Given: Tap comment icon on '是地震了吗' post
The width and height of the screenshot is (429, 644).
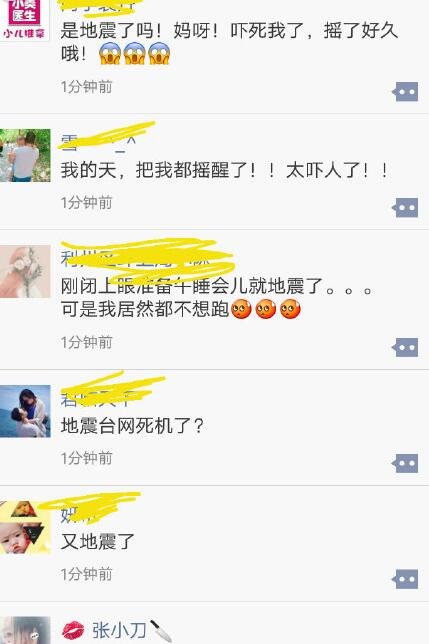Looking at the screenshot, I should click(405, 92).
